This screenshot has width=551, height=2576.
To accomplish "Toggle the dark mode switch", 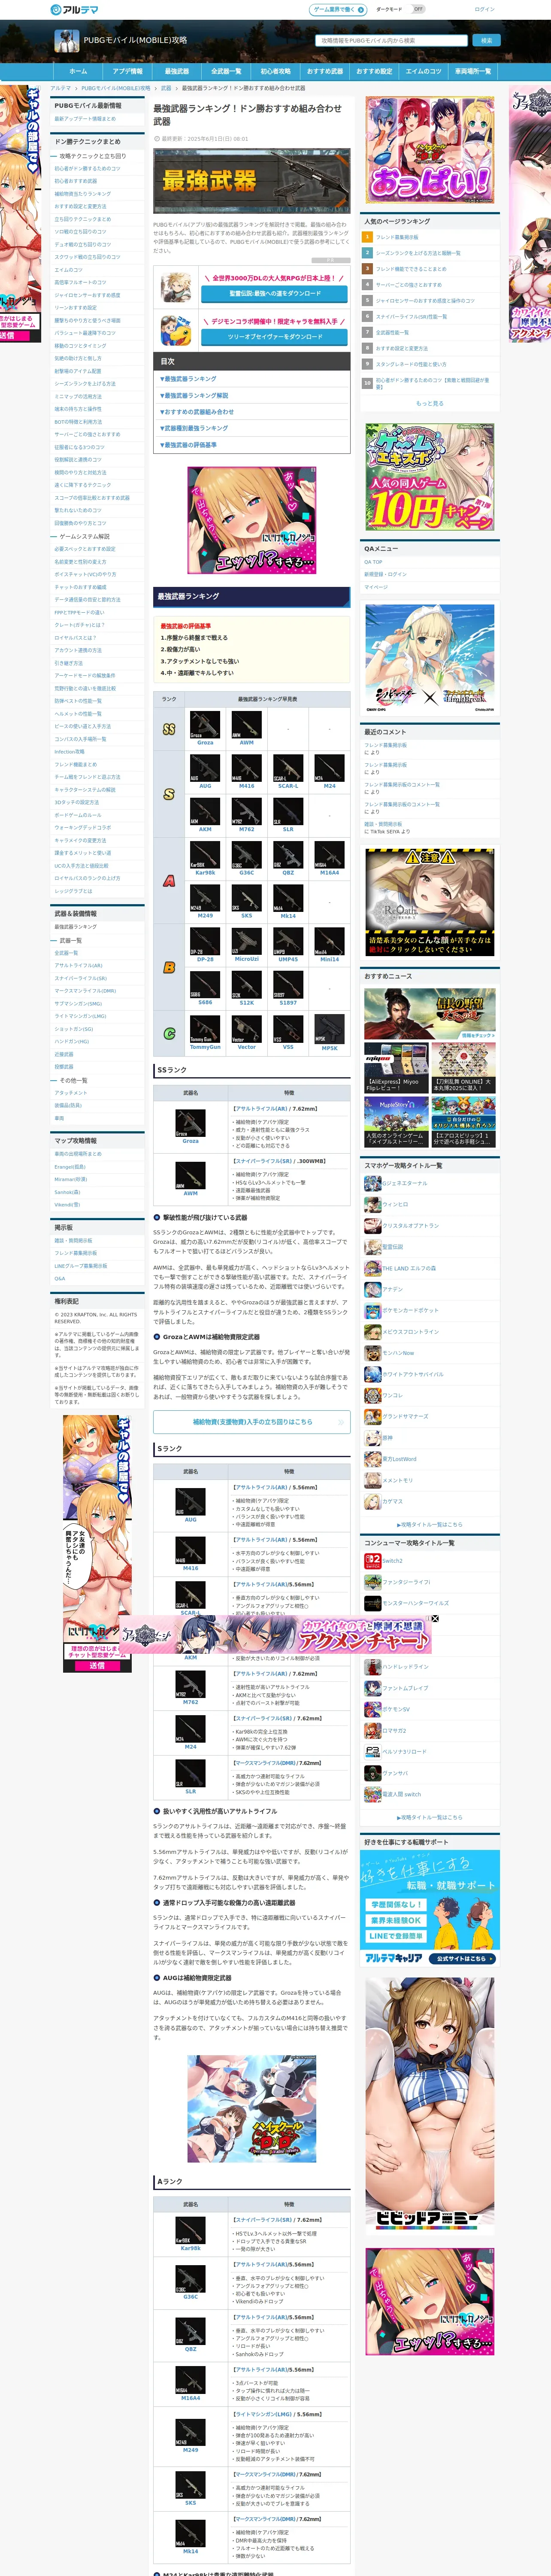I will tap(418, 9).
